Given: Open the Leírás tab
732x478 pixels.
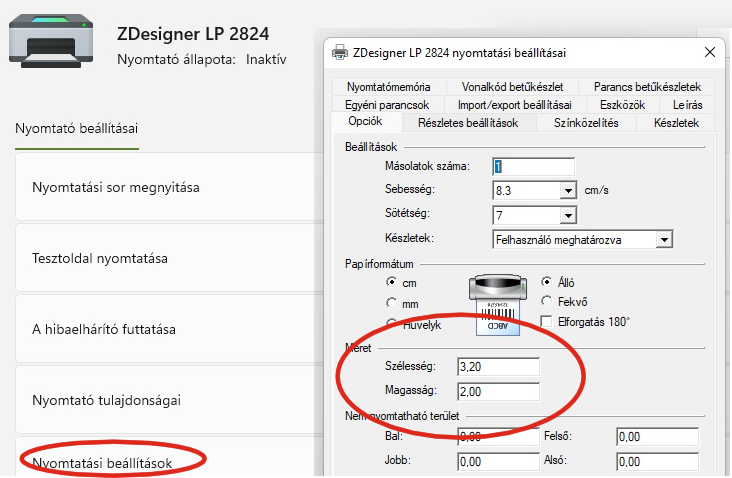Looking at the screenshot, I should [x=687, y=105].
